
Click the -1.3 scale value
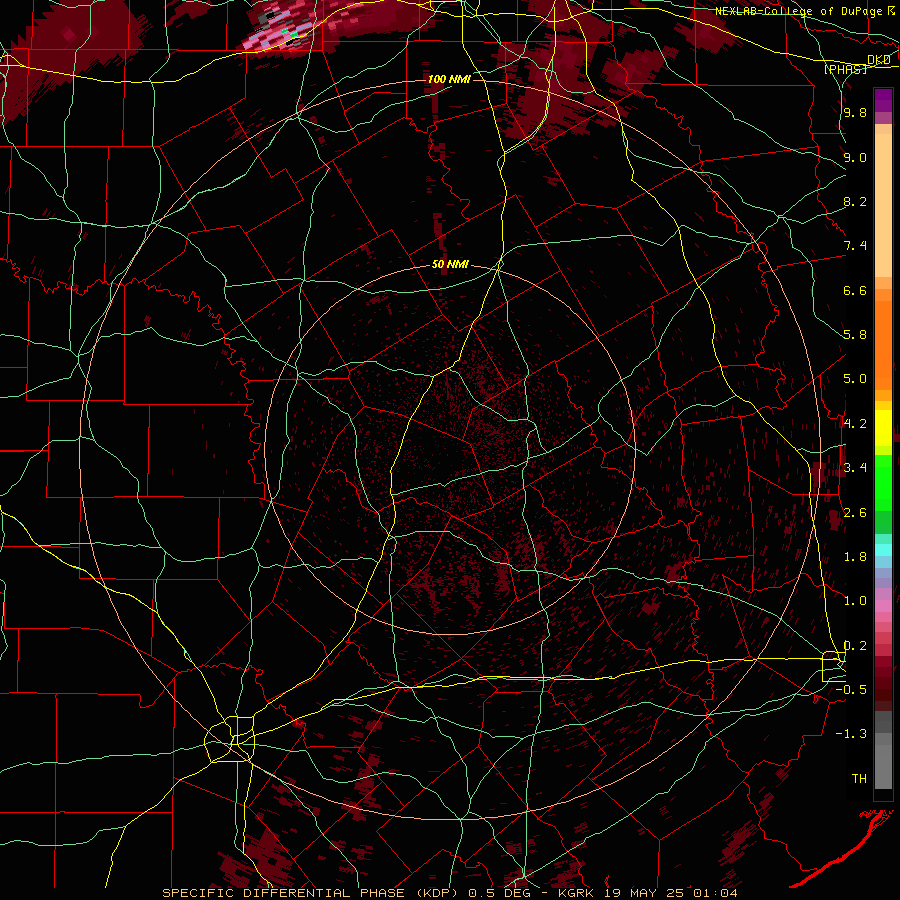[851, 734]
